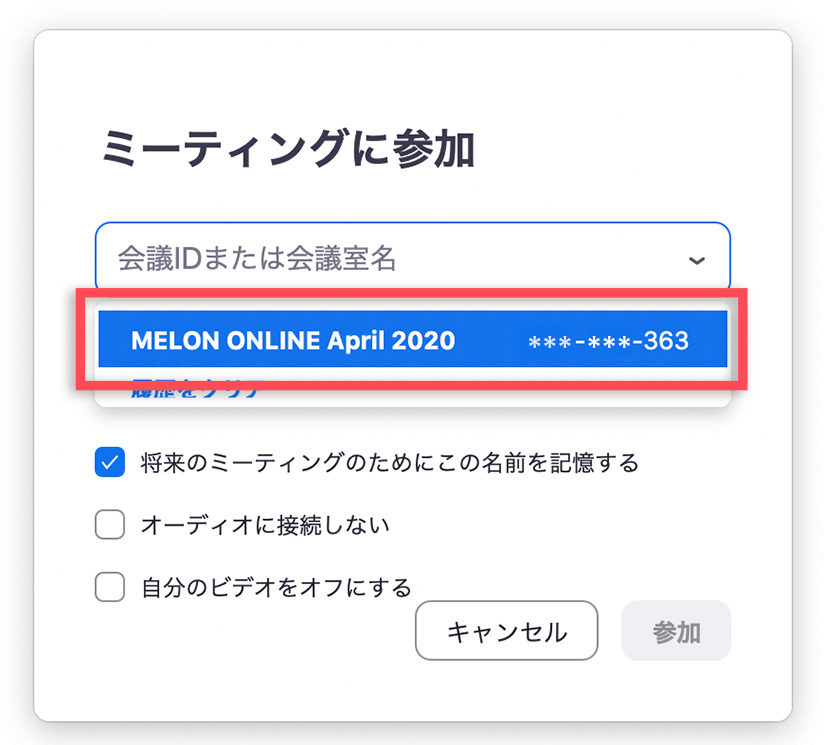Click the ミーティングに参加 dialog heading
Viewport: 824px width, 745px height.
pyautogui.click(x=288, y=150)
